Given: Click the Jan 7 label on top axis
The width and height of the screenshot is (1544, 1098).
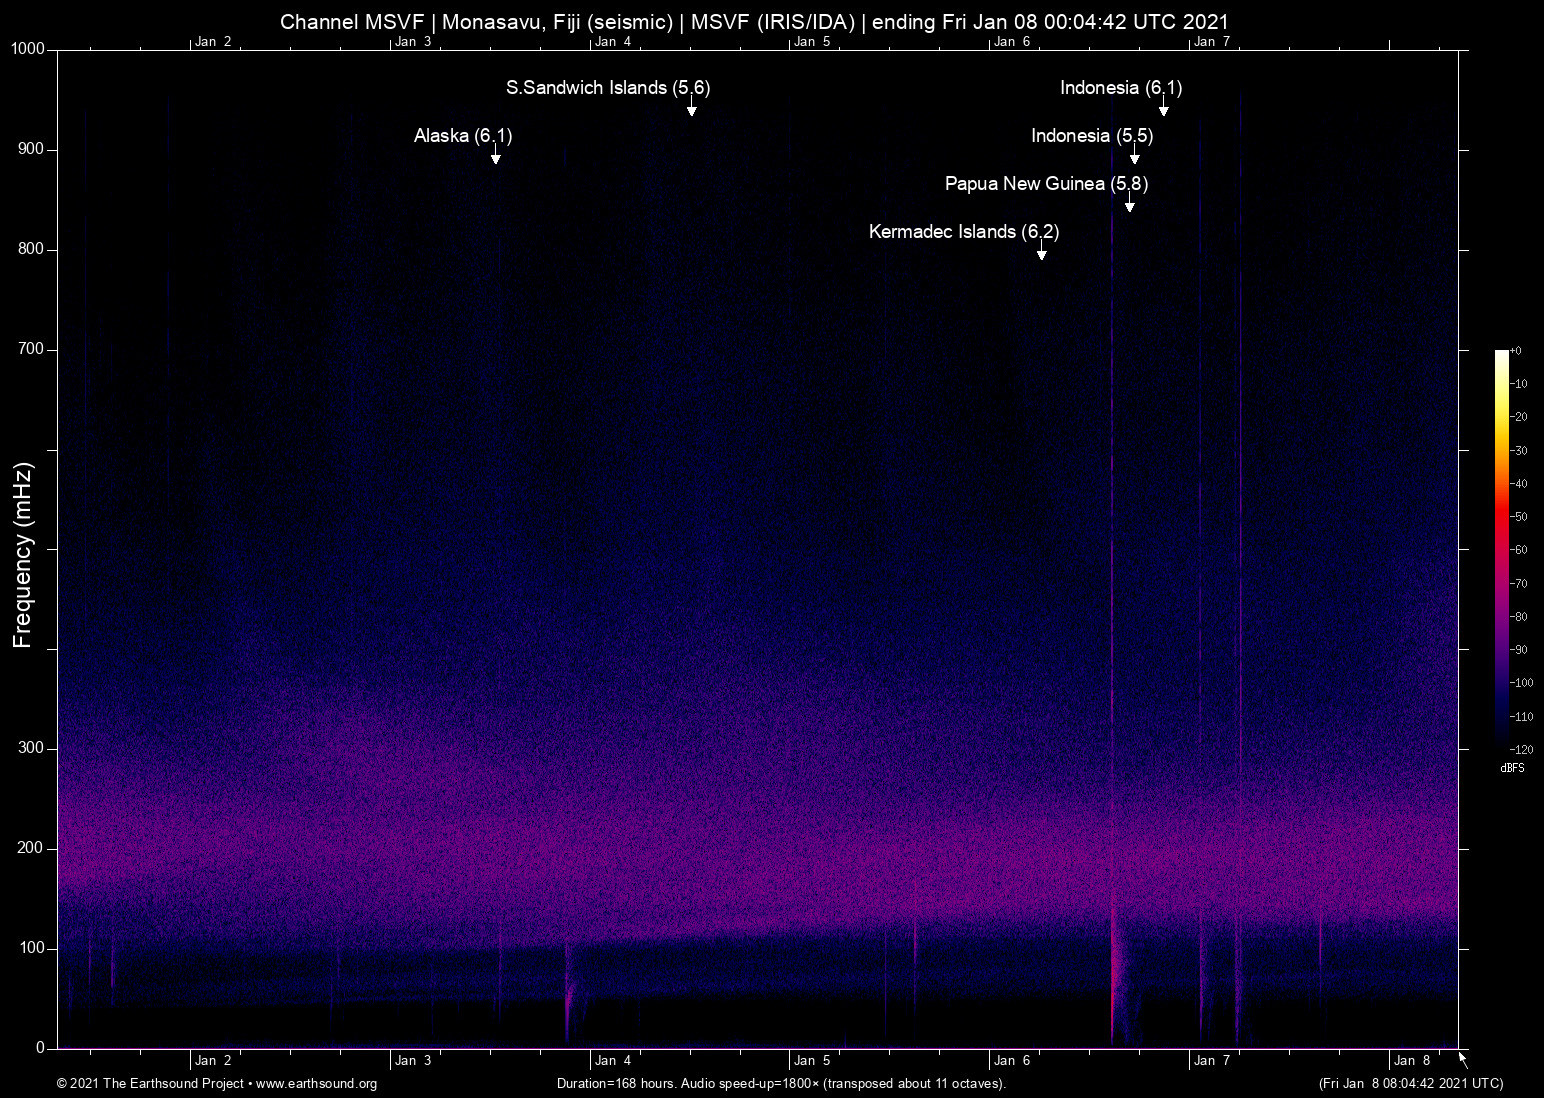Looking at the screenshot, I should coord(1212,41).
